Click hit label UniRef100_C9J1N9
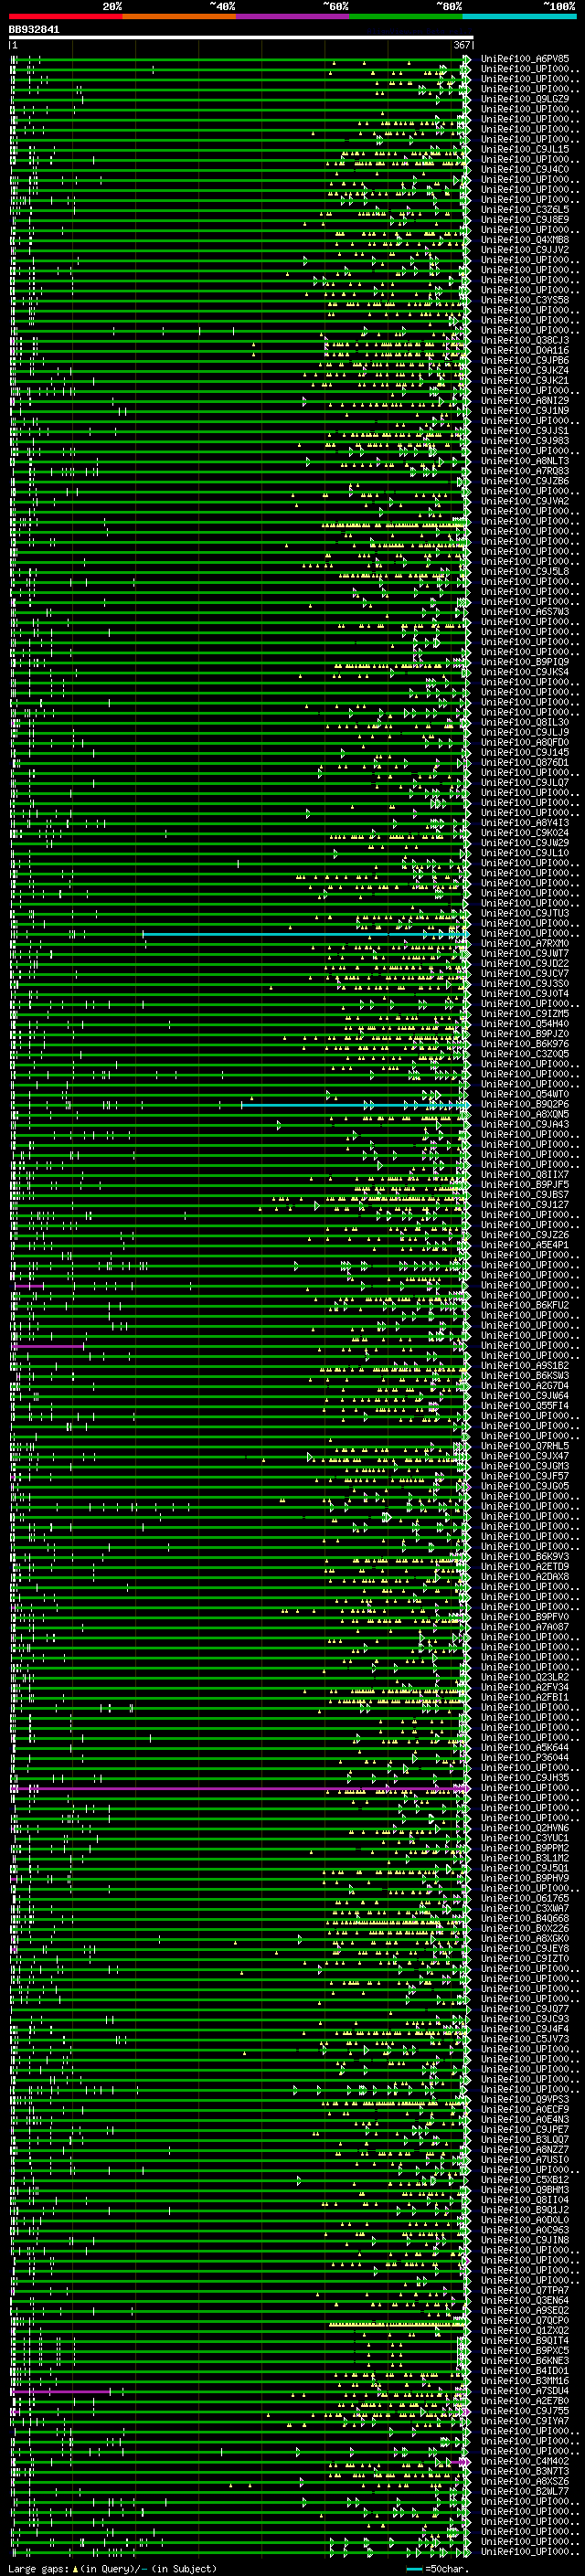This screenshot has width=585, height=2576. [525, 411]
